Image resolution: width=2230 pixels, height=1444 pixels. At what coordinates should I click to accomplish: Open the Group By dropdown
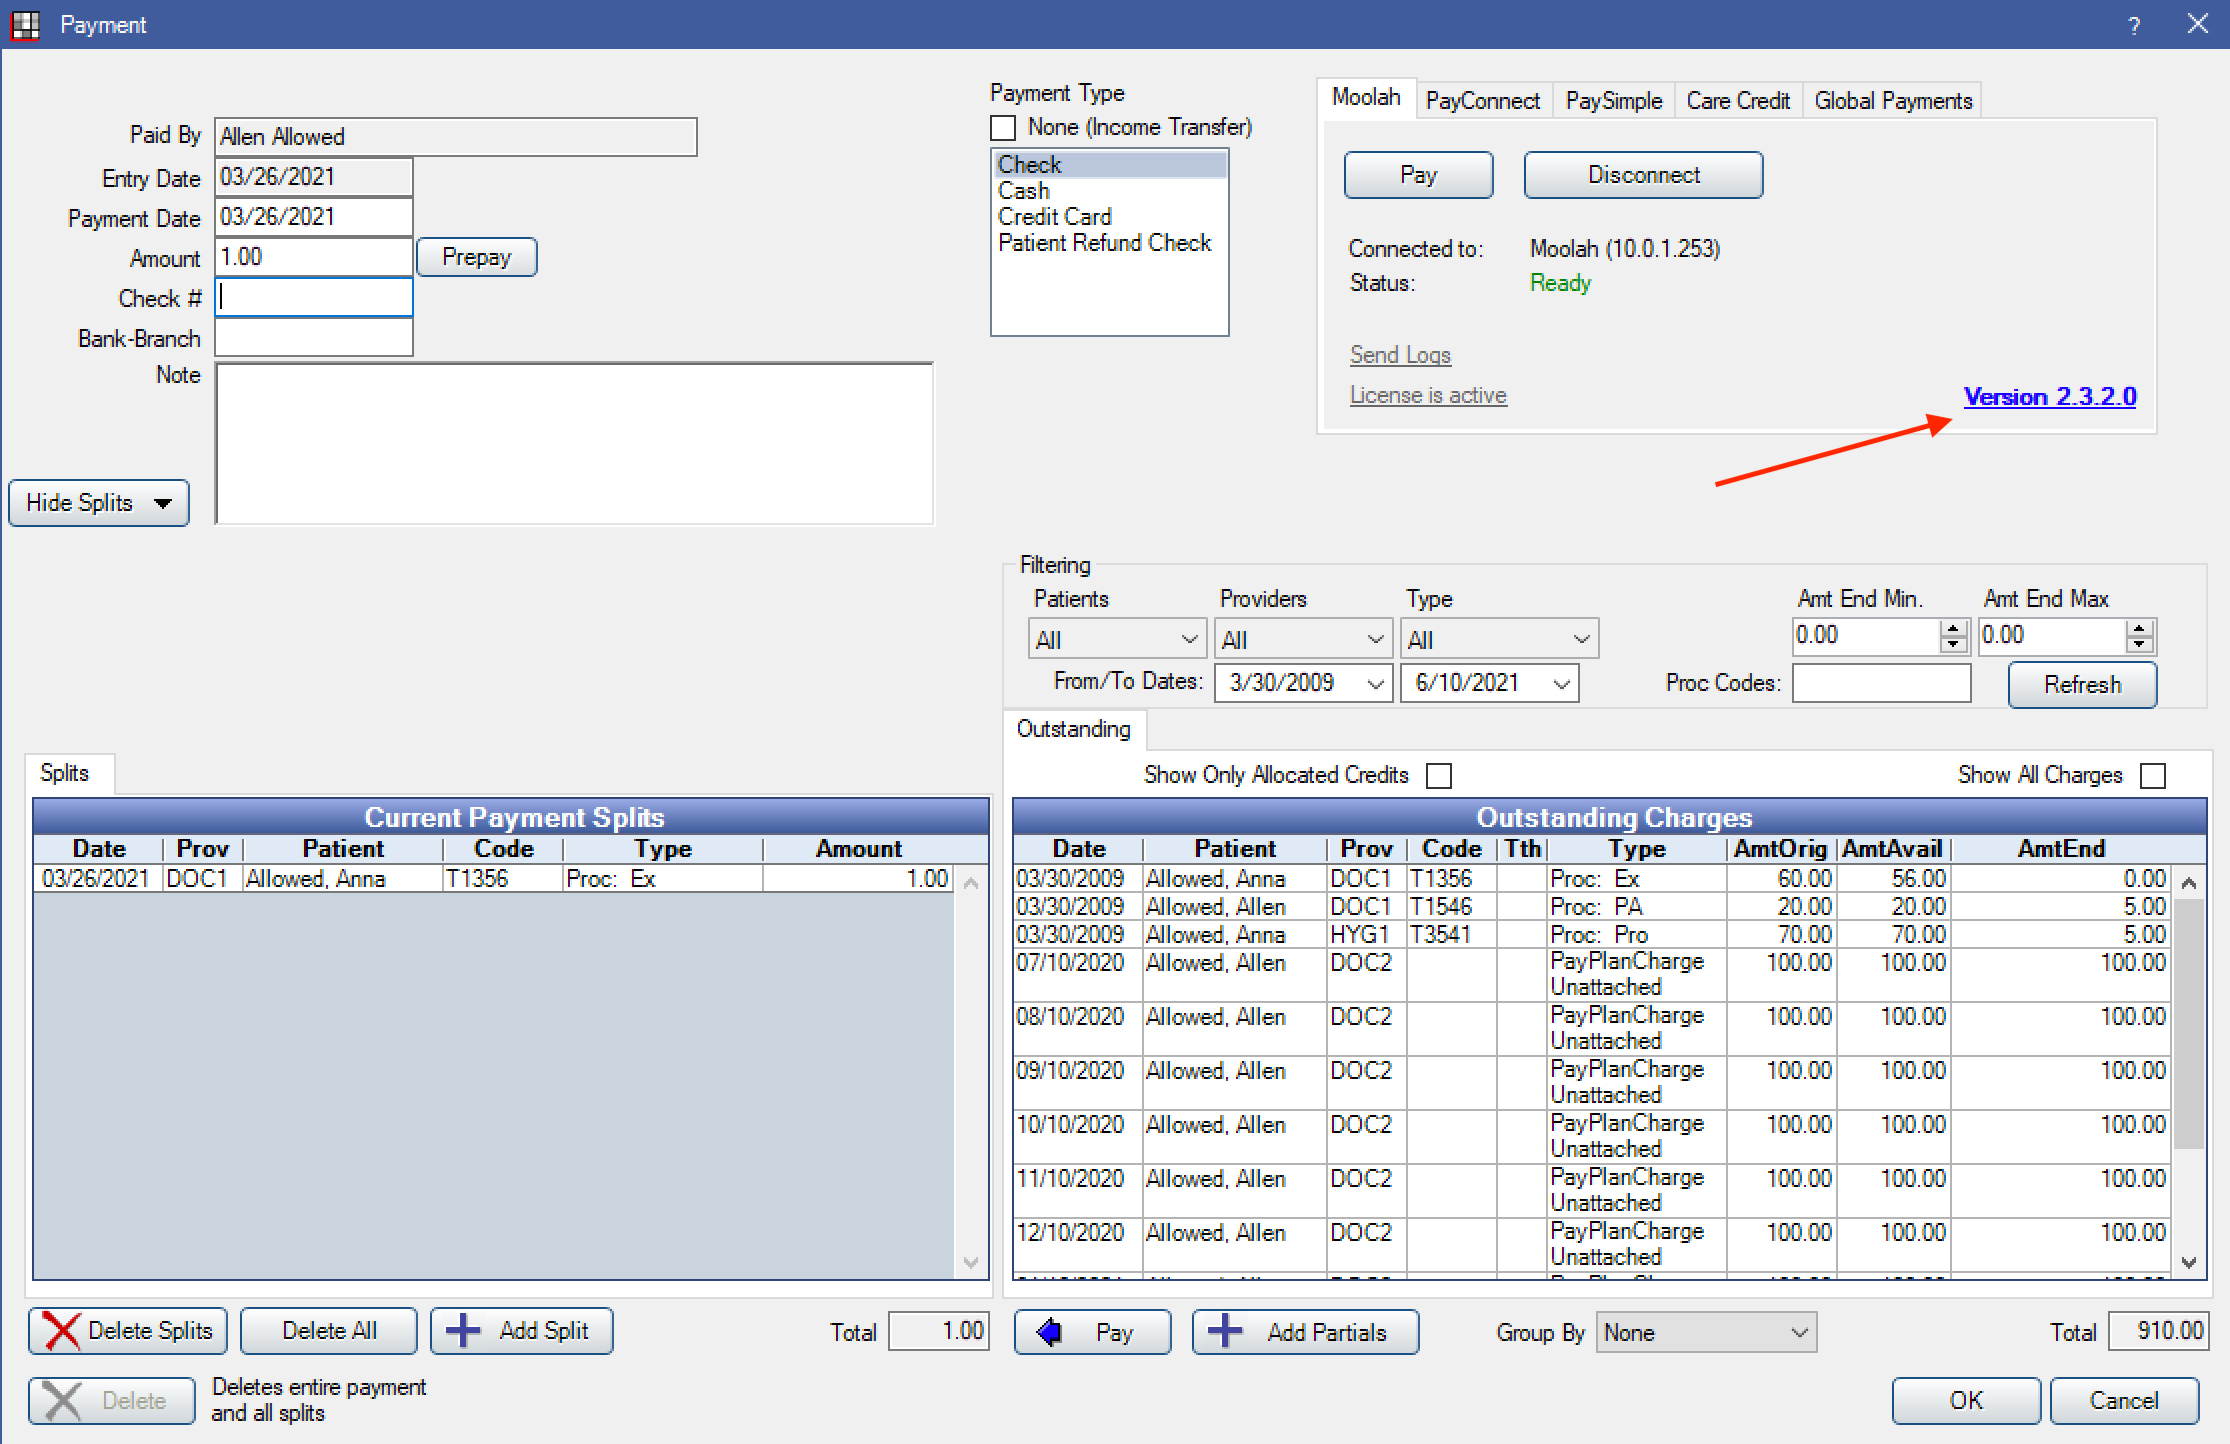pos(1706,1332)
